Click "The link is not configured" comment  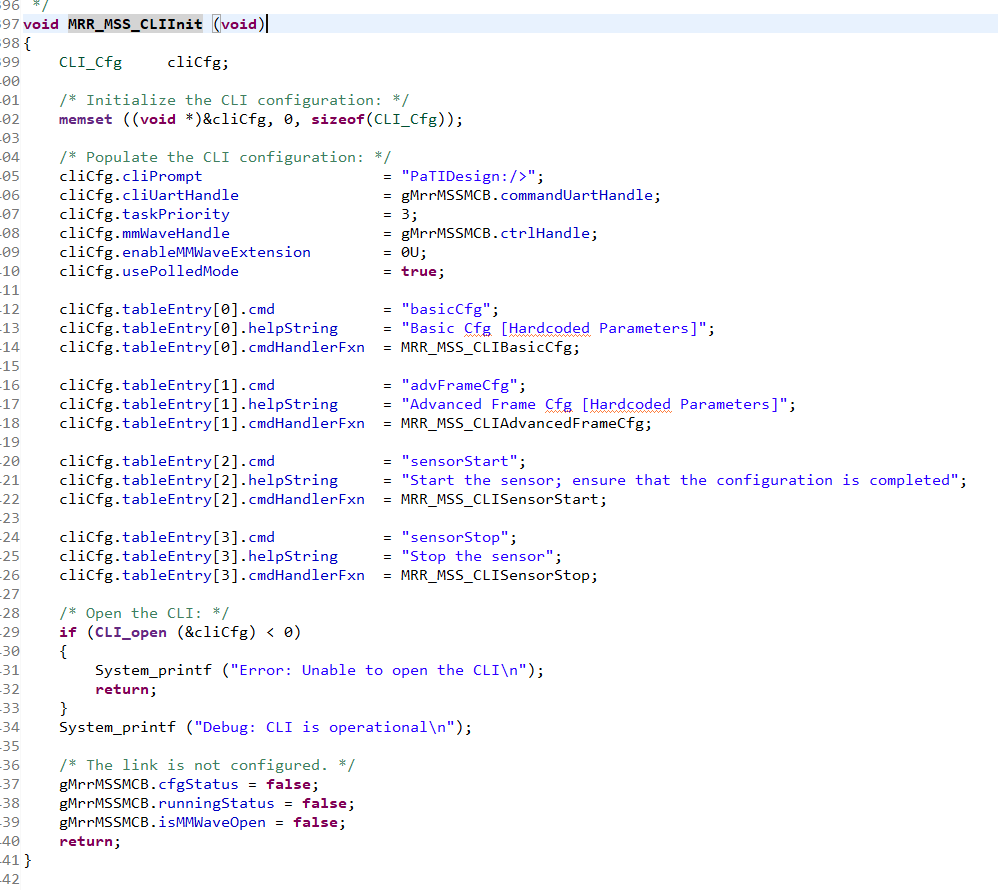[207, 765]
